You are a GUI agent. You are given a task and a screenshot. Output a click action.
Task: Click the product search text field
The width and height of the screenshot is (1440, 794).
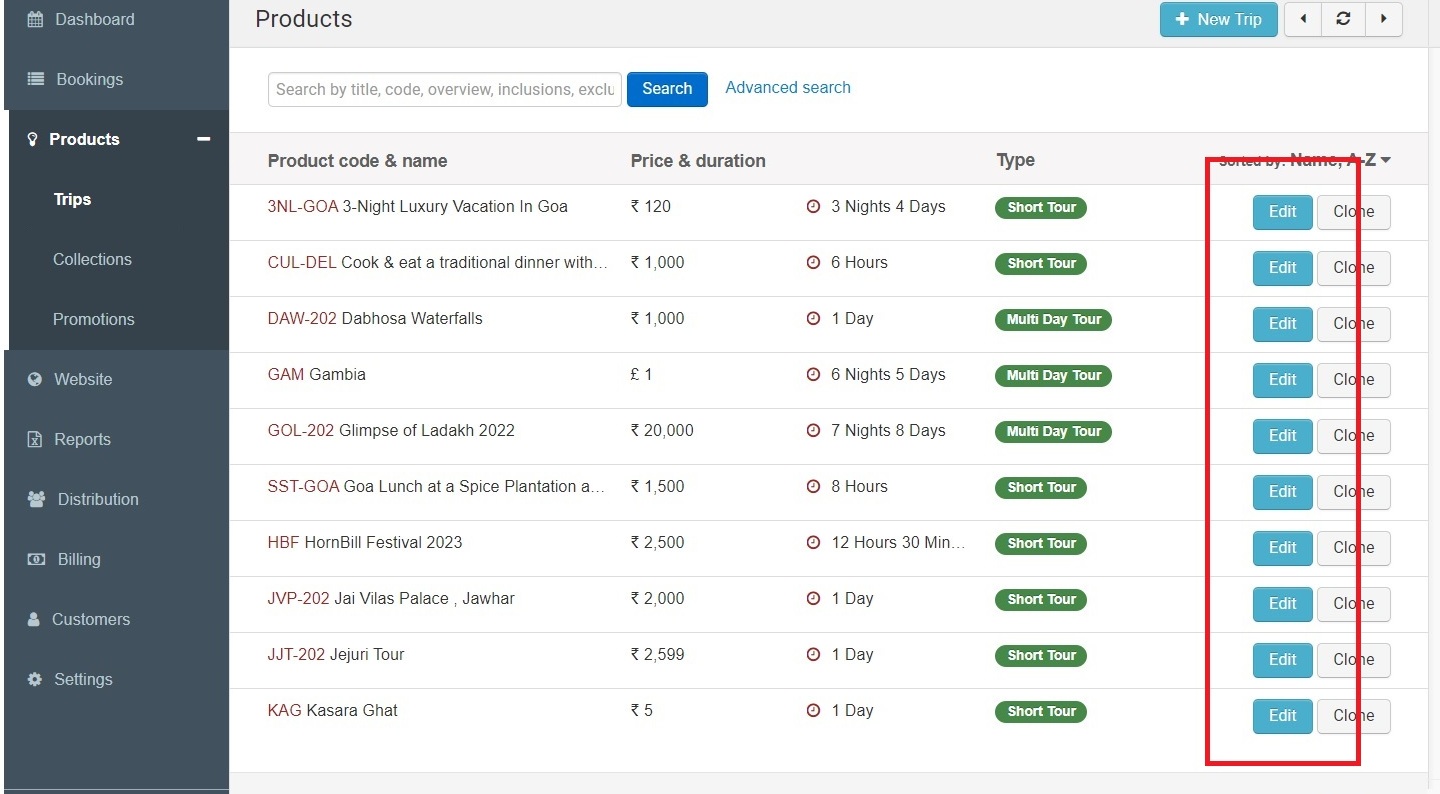[x=444, y=89]
